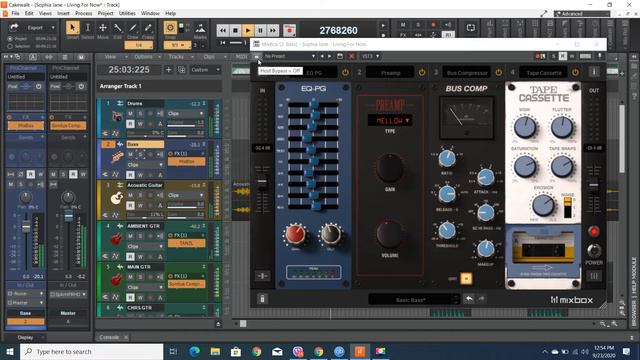Select the Smart tool in the toolbar
640x360 pixels.
73,28
